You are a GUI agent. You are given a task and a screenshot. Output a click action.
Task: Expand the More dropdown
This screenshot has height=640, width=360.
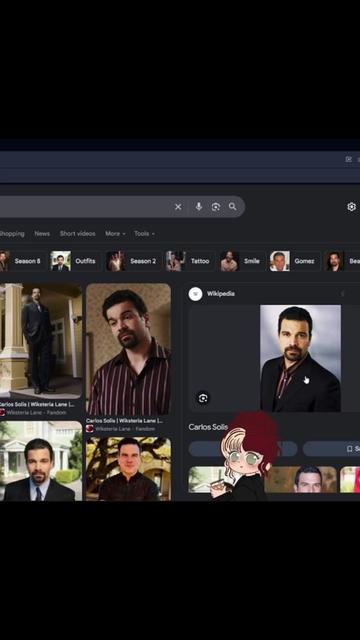(115, 233)
